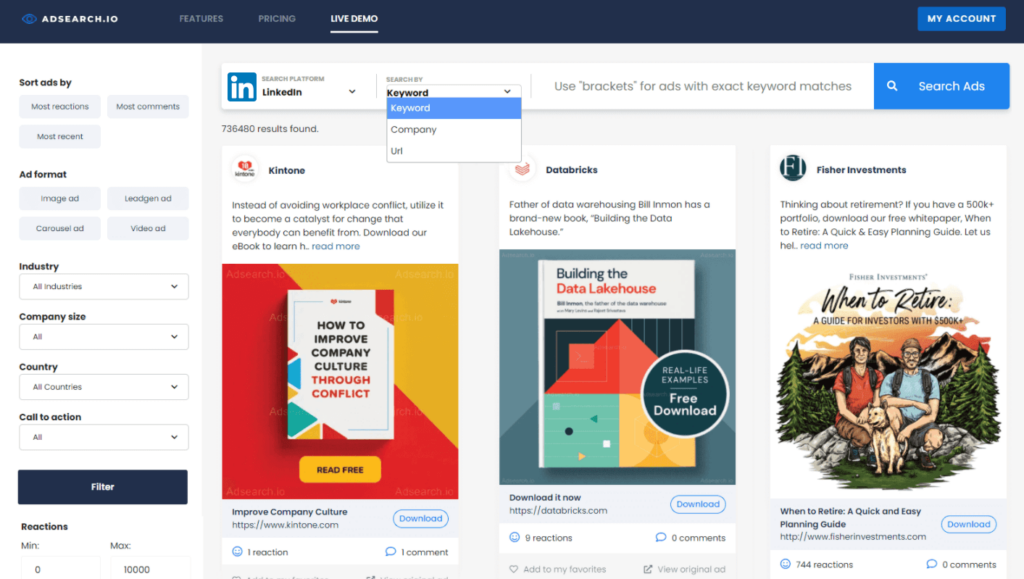Click the Databricks company name
Screen dimensions: 1024x579
pos(571,170)
